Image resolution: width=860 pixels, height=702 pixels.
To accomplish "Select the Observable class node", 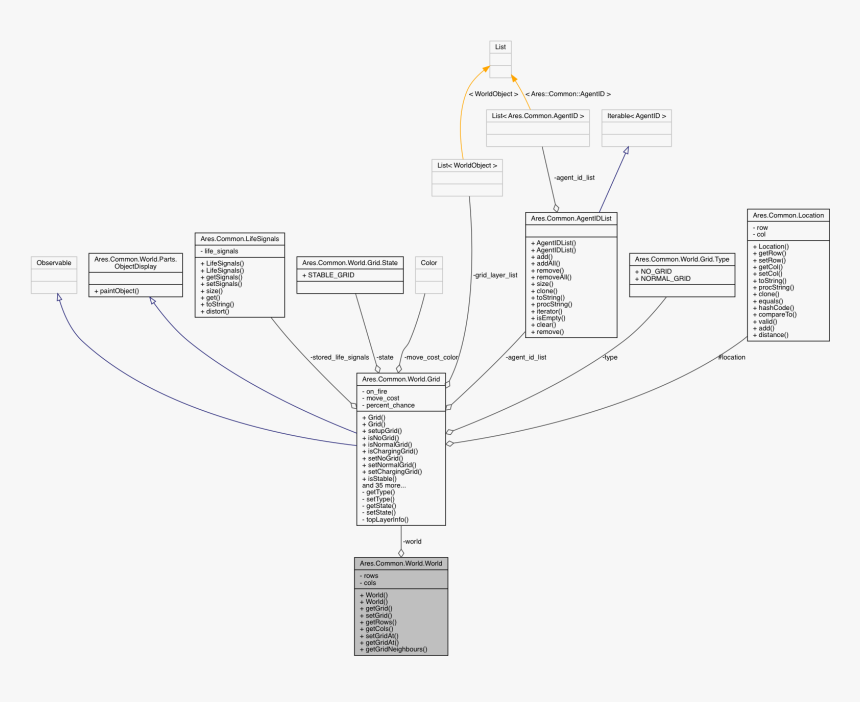I will pyautogui.click(x=53, y=262).
